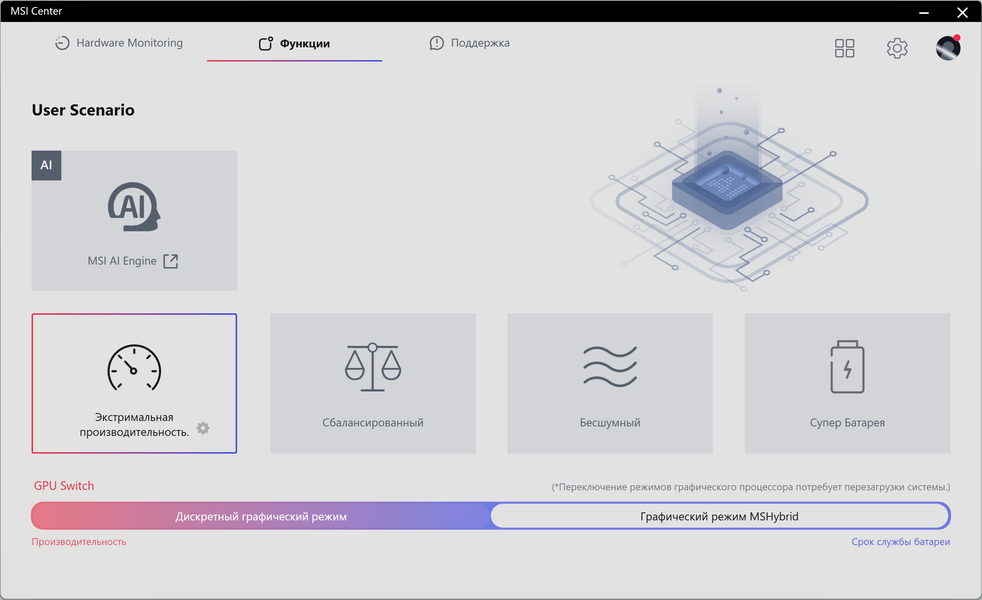
Task: Open the Поддержка tab
Action: pyautogui.click(x=470, y=43)
